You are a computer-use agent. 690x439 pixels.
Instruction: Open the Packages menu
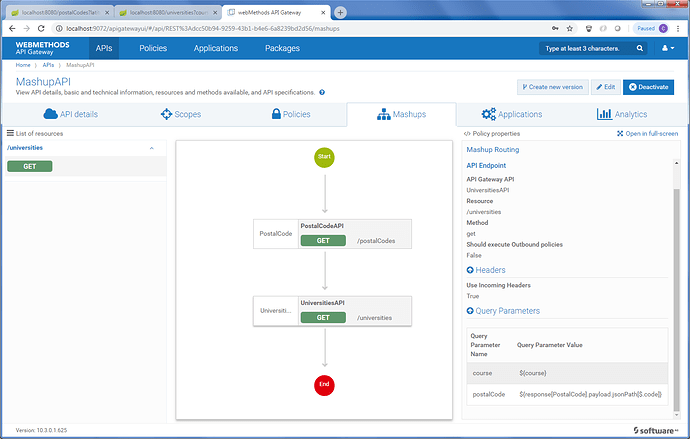pyautogui.click(x=282, y=48)
